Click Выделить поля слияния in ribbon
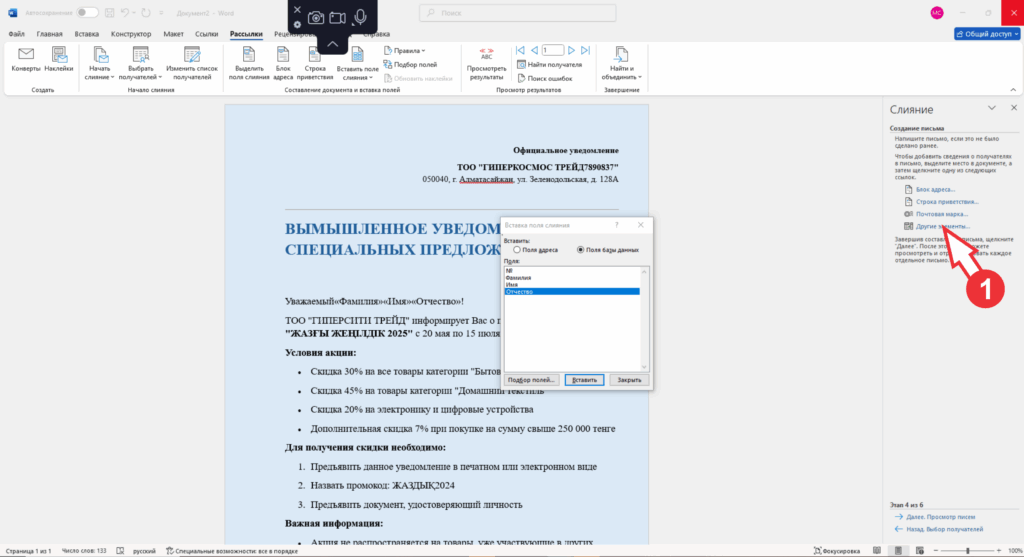Viewport: 1024px width, 557px height. [249, 63]
